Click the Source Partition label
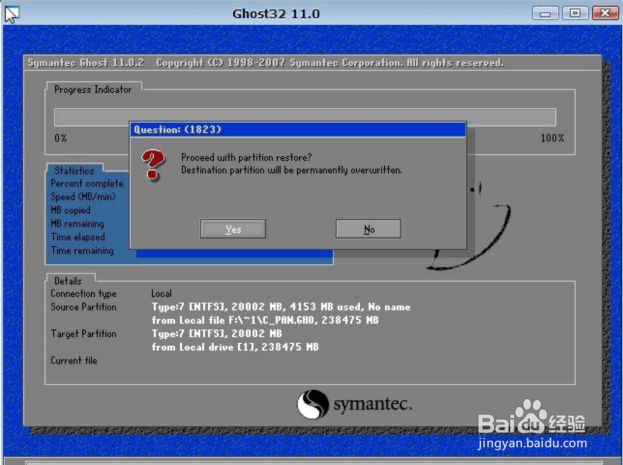 coord(83,307)
